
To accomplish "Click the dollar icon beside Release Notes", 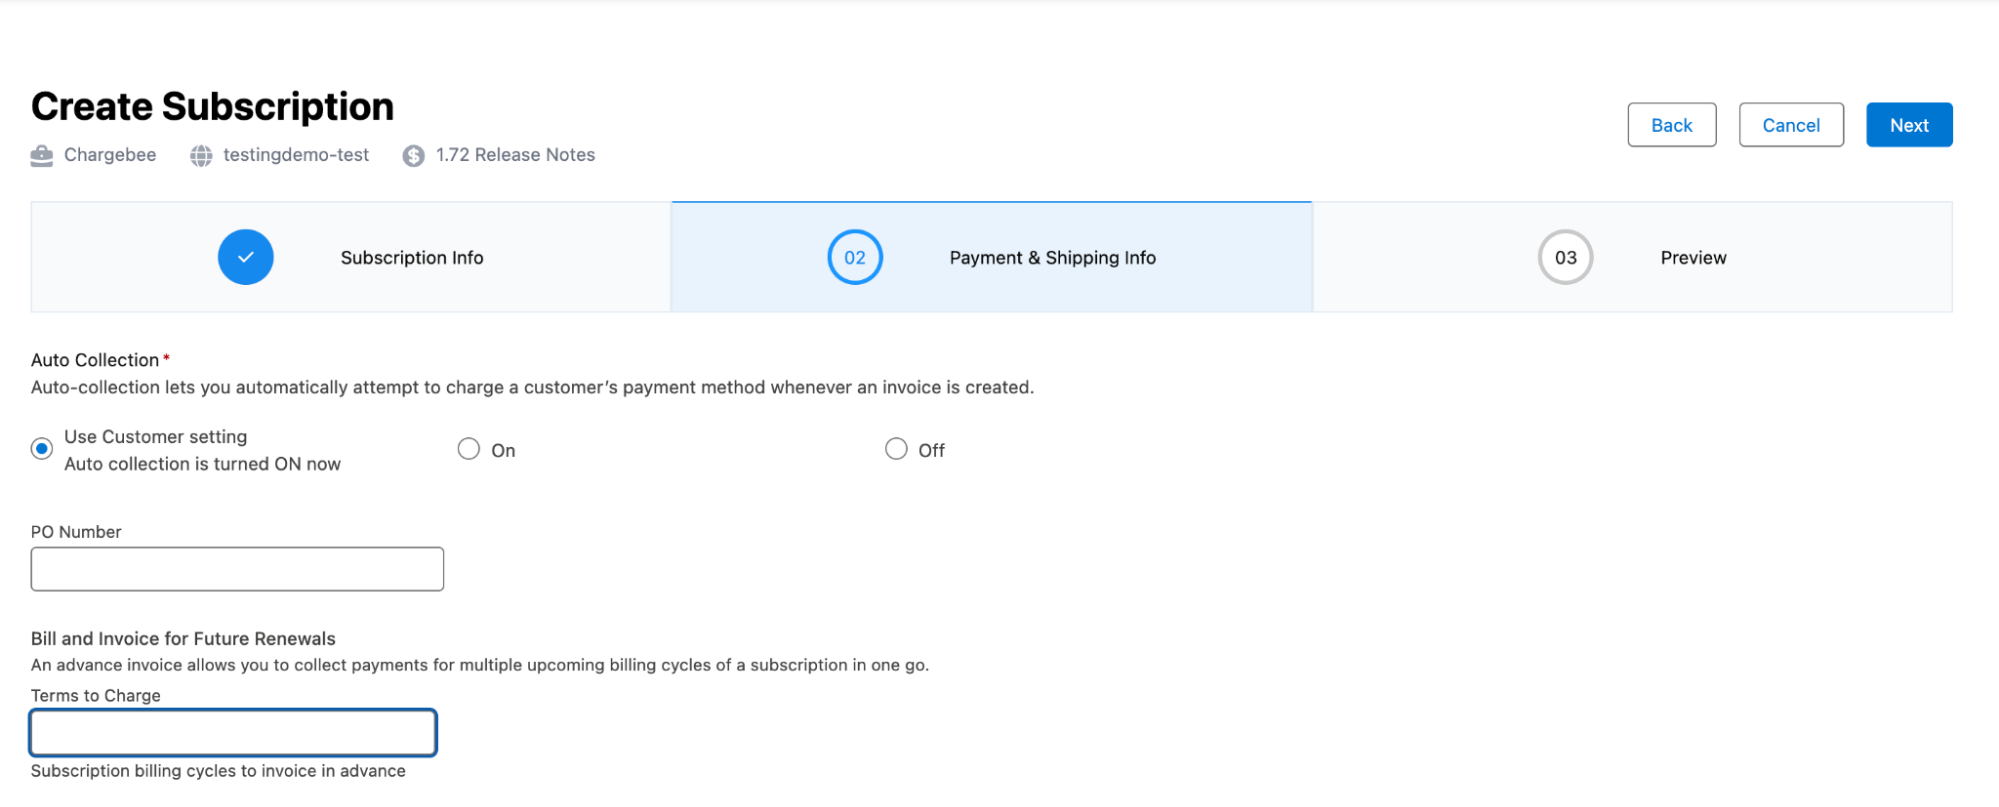I will 413,156.
